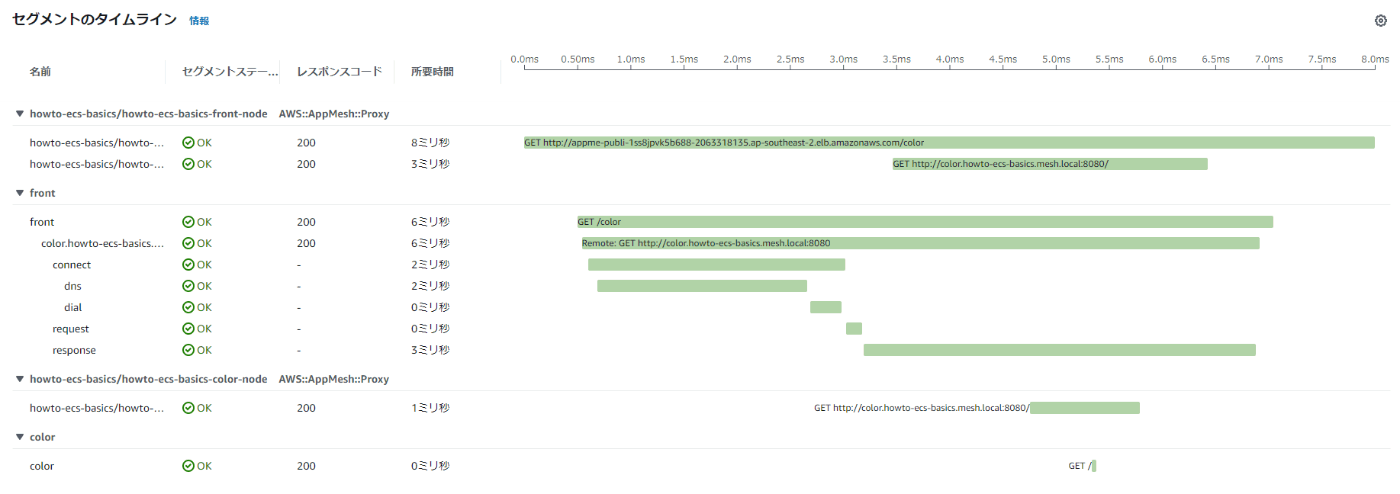Click the 4.0ms tick label on the scale
Viewport: 1400px width, 494px height.
pos(949,59)
